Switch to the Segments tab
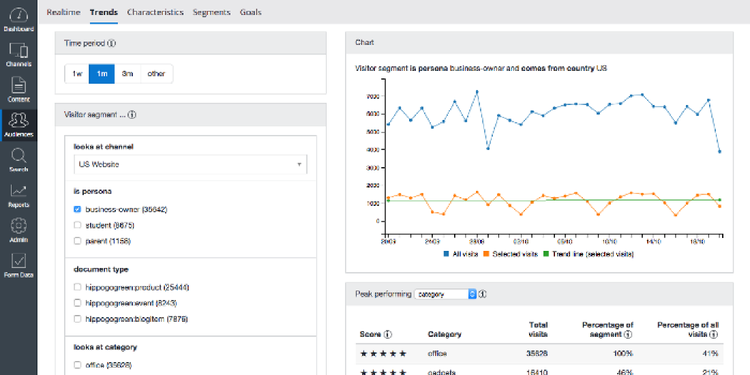 (211, 12)
